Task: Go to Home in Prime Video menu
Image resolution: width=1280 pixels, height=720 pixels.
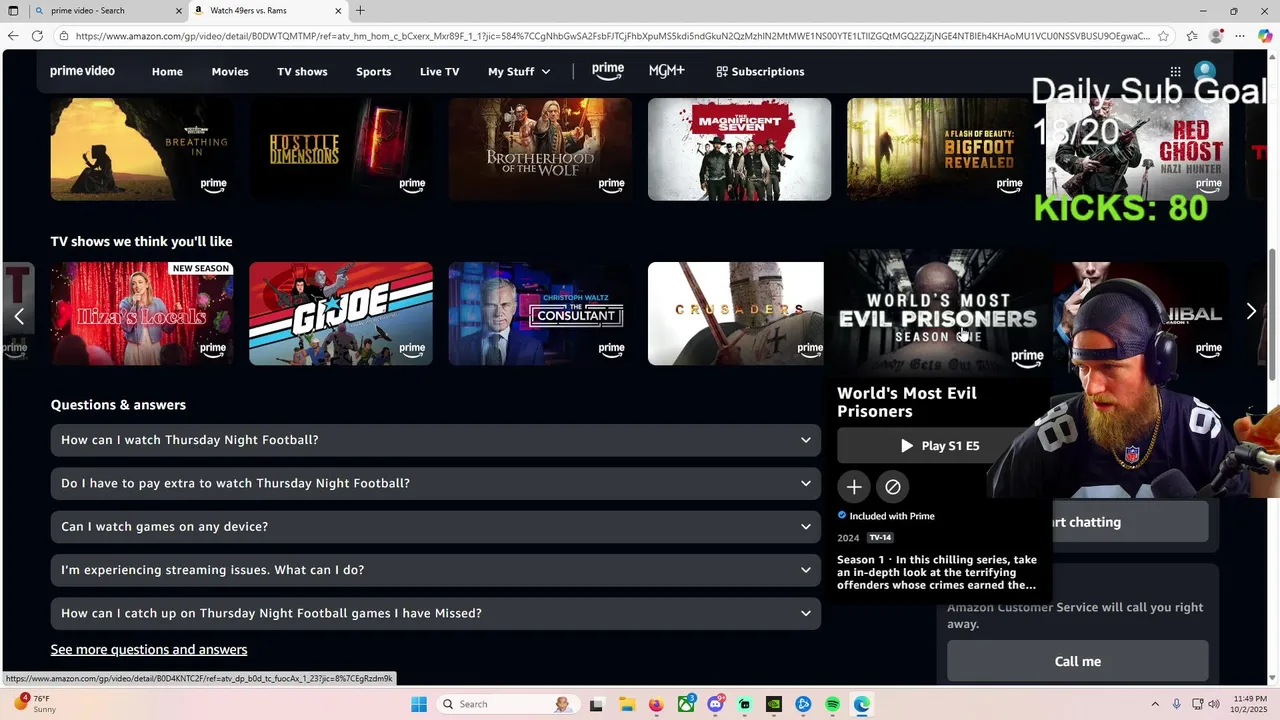Action: click(x=167, y=71)
